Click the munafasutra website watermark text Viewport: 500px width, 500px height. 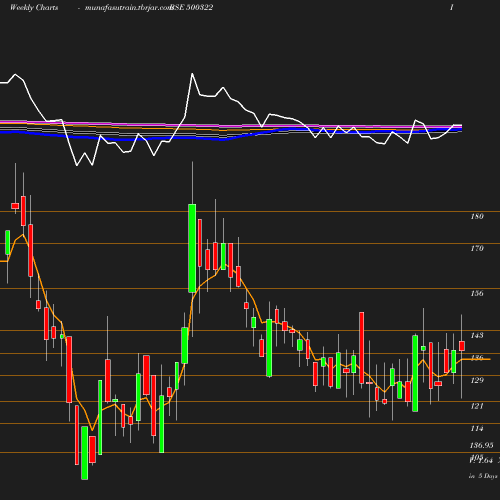pos(128,8)
